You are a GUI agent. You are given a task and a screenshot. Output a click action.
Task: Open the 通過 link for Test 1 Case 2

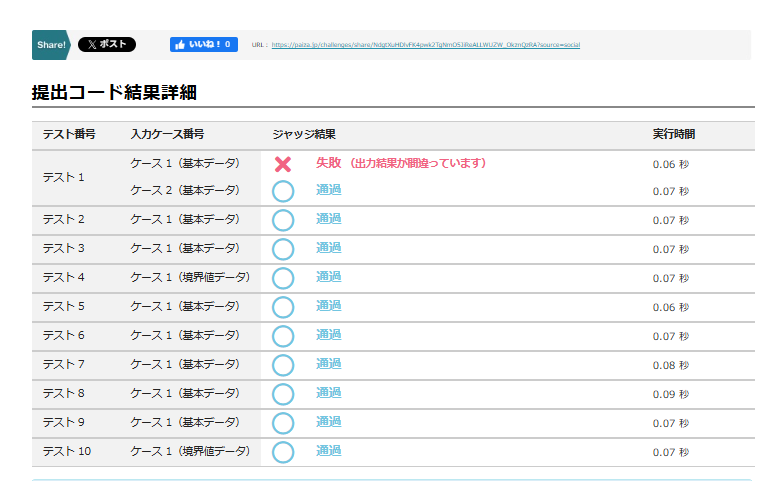coord(329,190)
